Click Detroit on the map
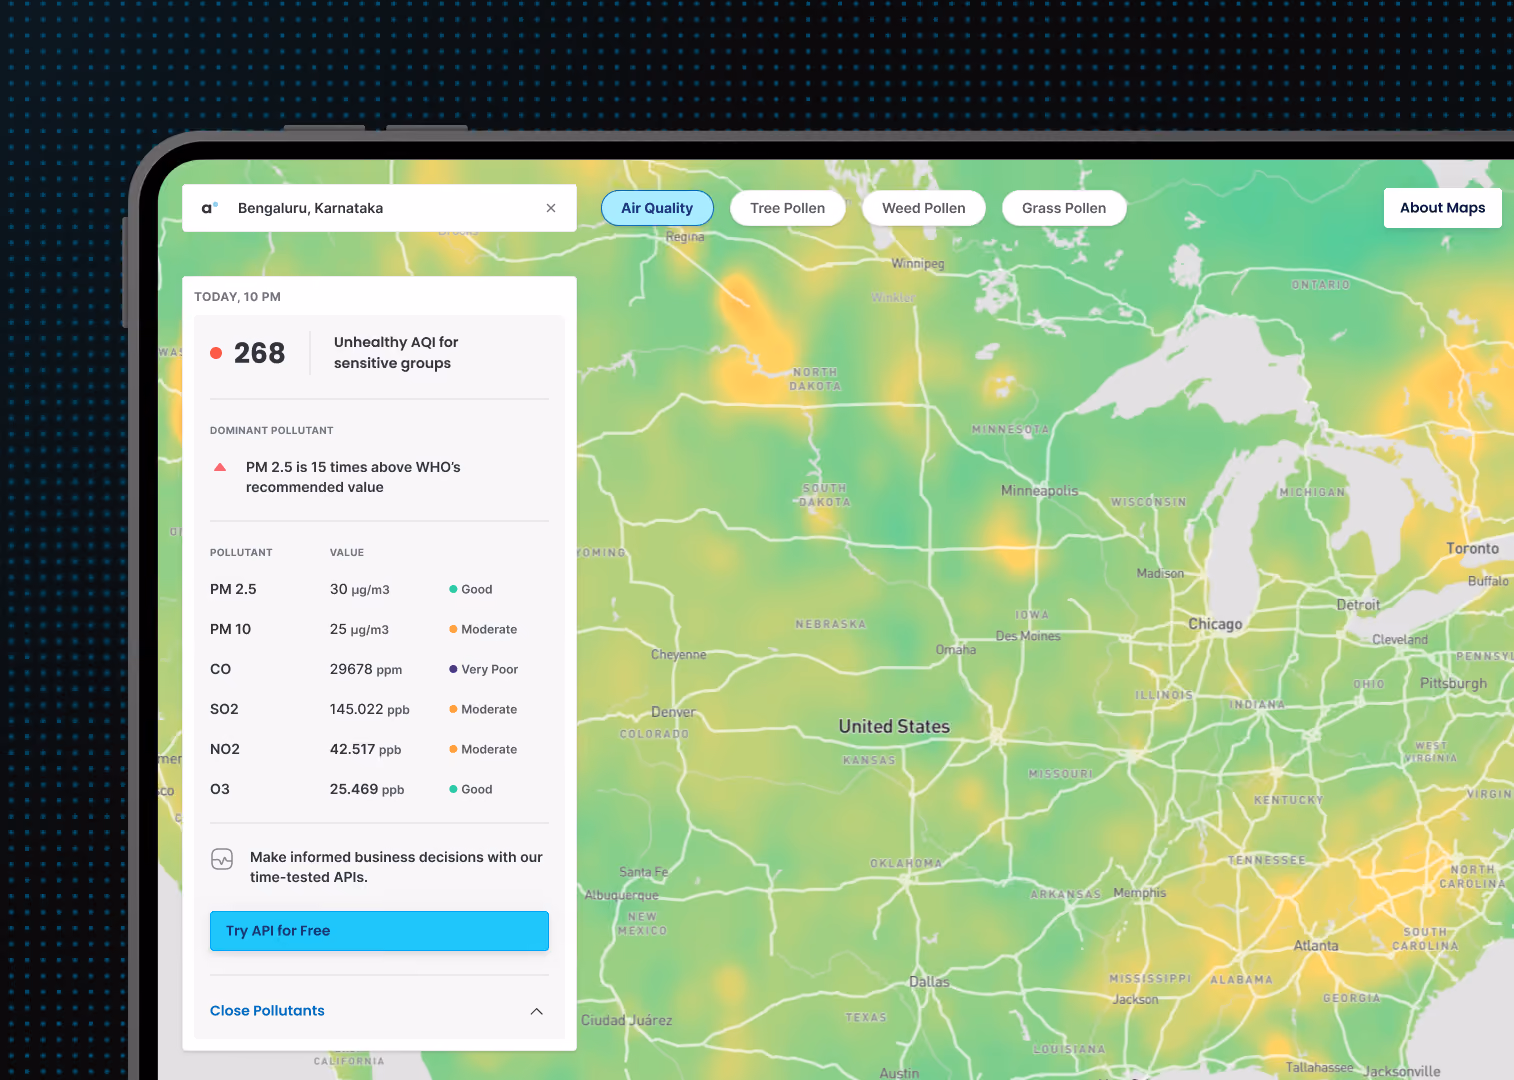This screenshot has width=1514, height=1080. (1358, 605)
